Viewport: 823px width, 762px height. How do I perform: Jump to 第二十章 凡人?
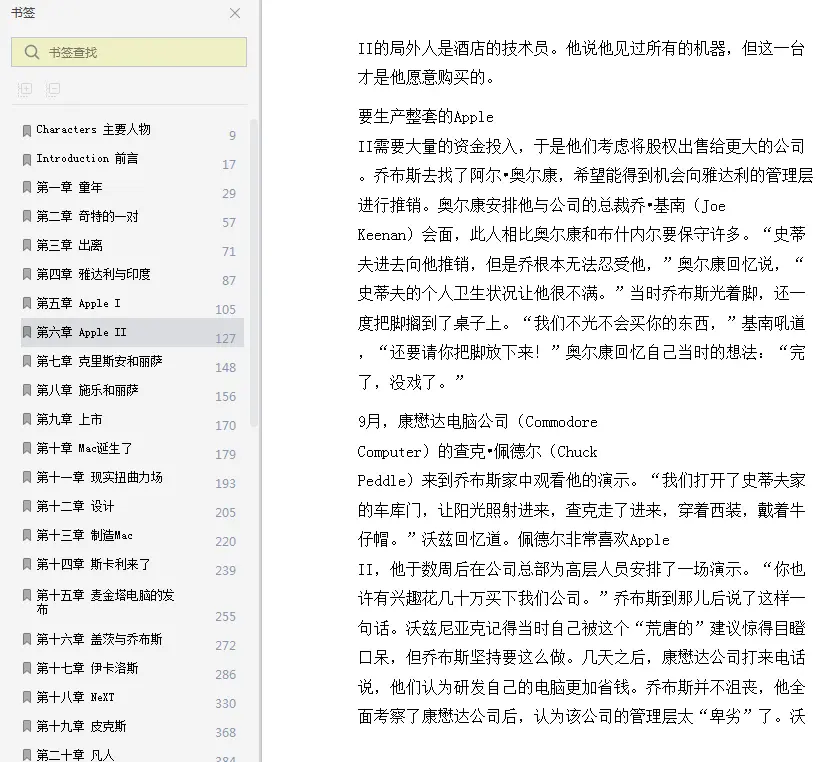pos(75,755)
